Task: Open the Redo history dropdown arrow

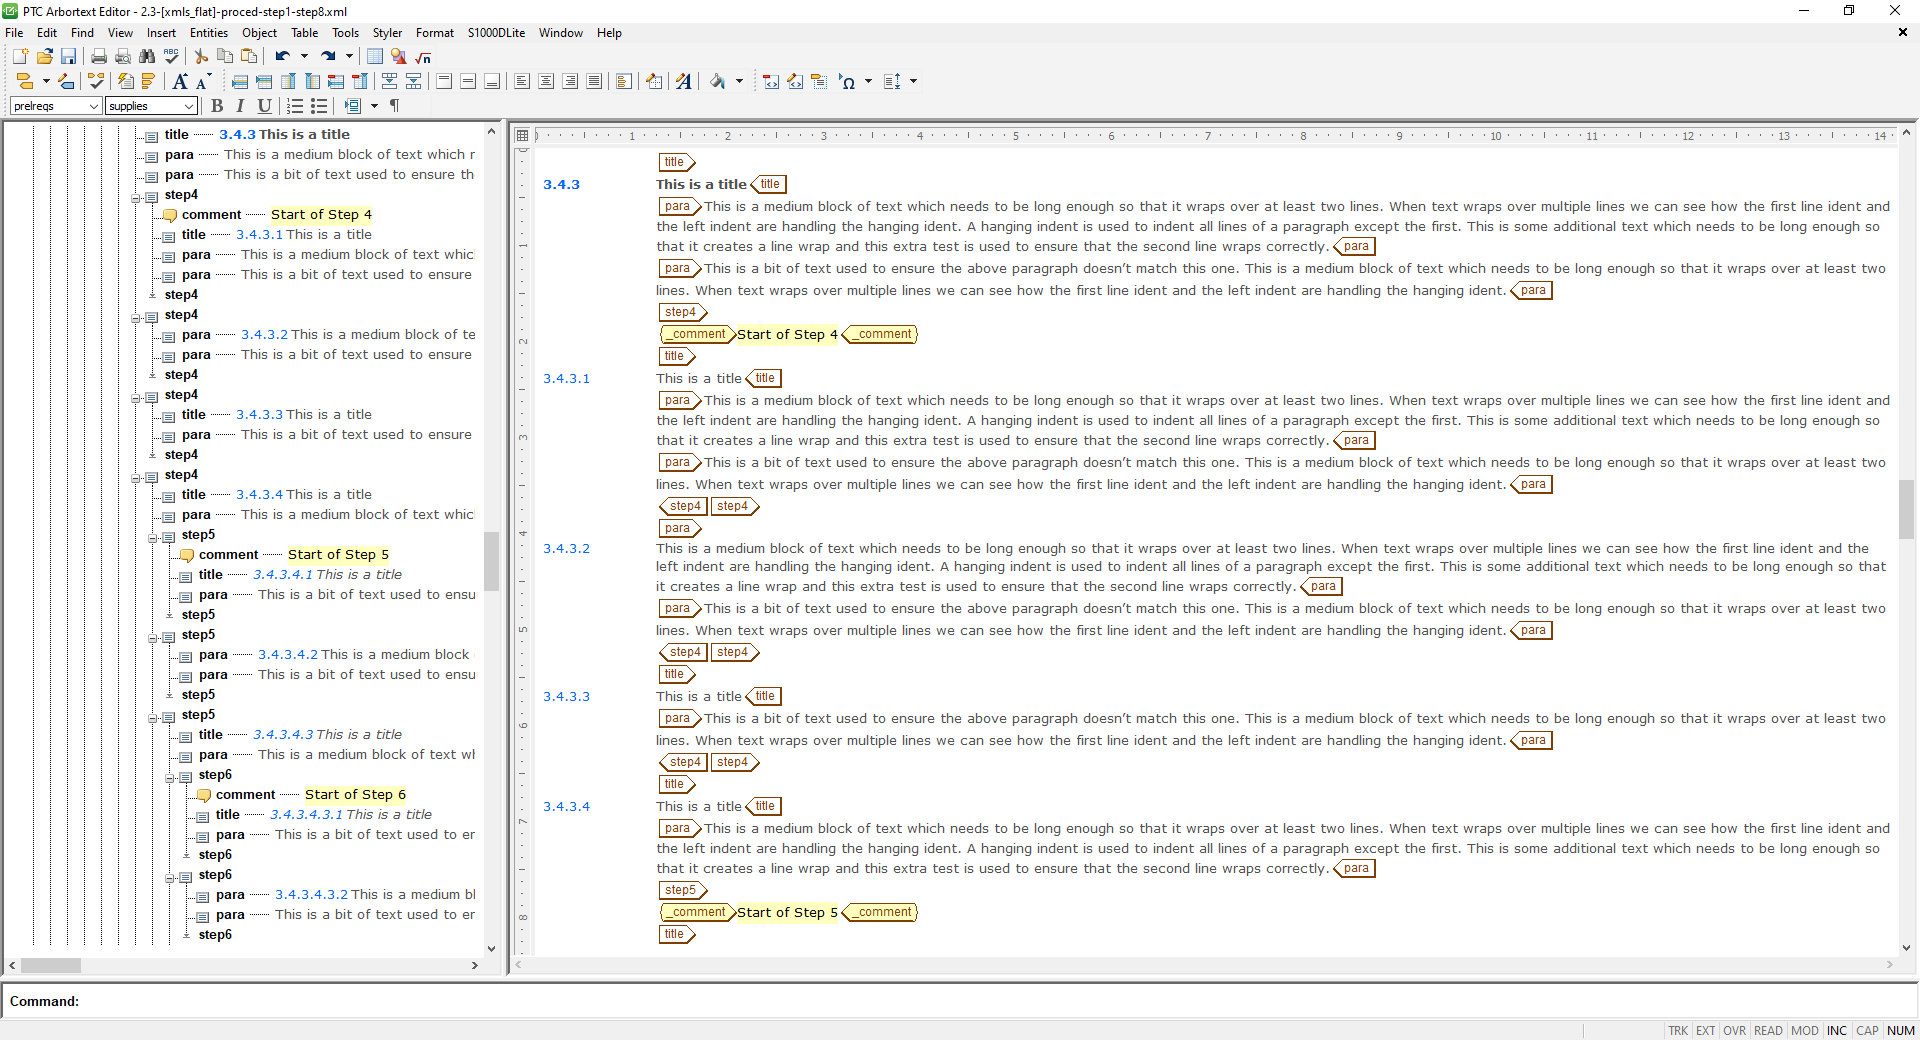Action: 349,57
